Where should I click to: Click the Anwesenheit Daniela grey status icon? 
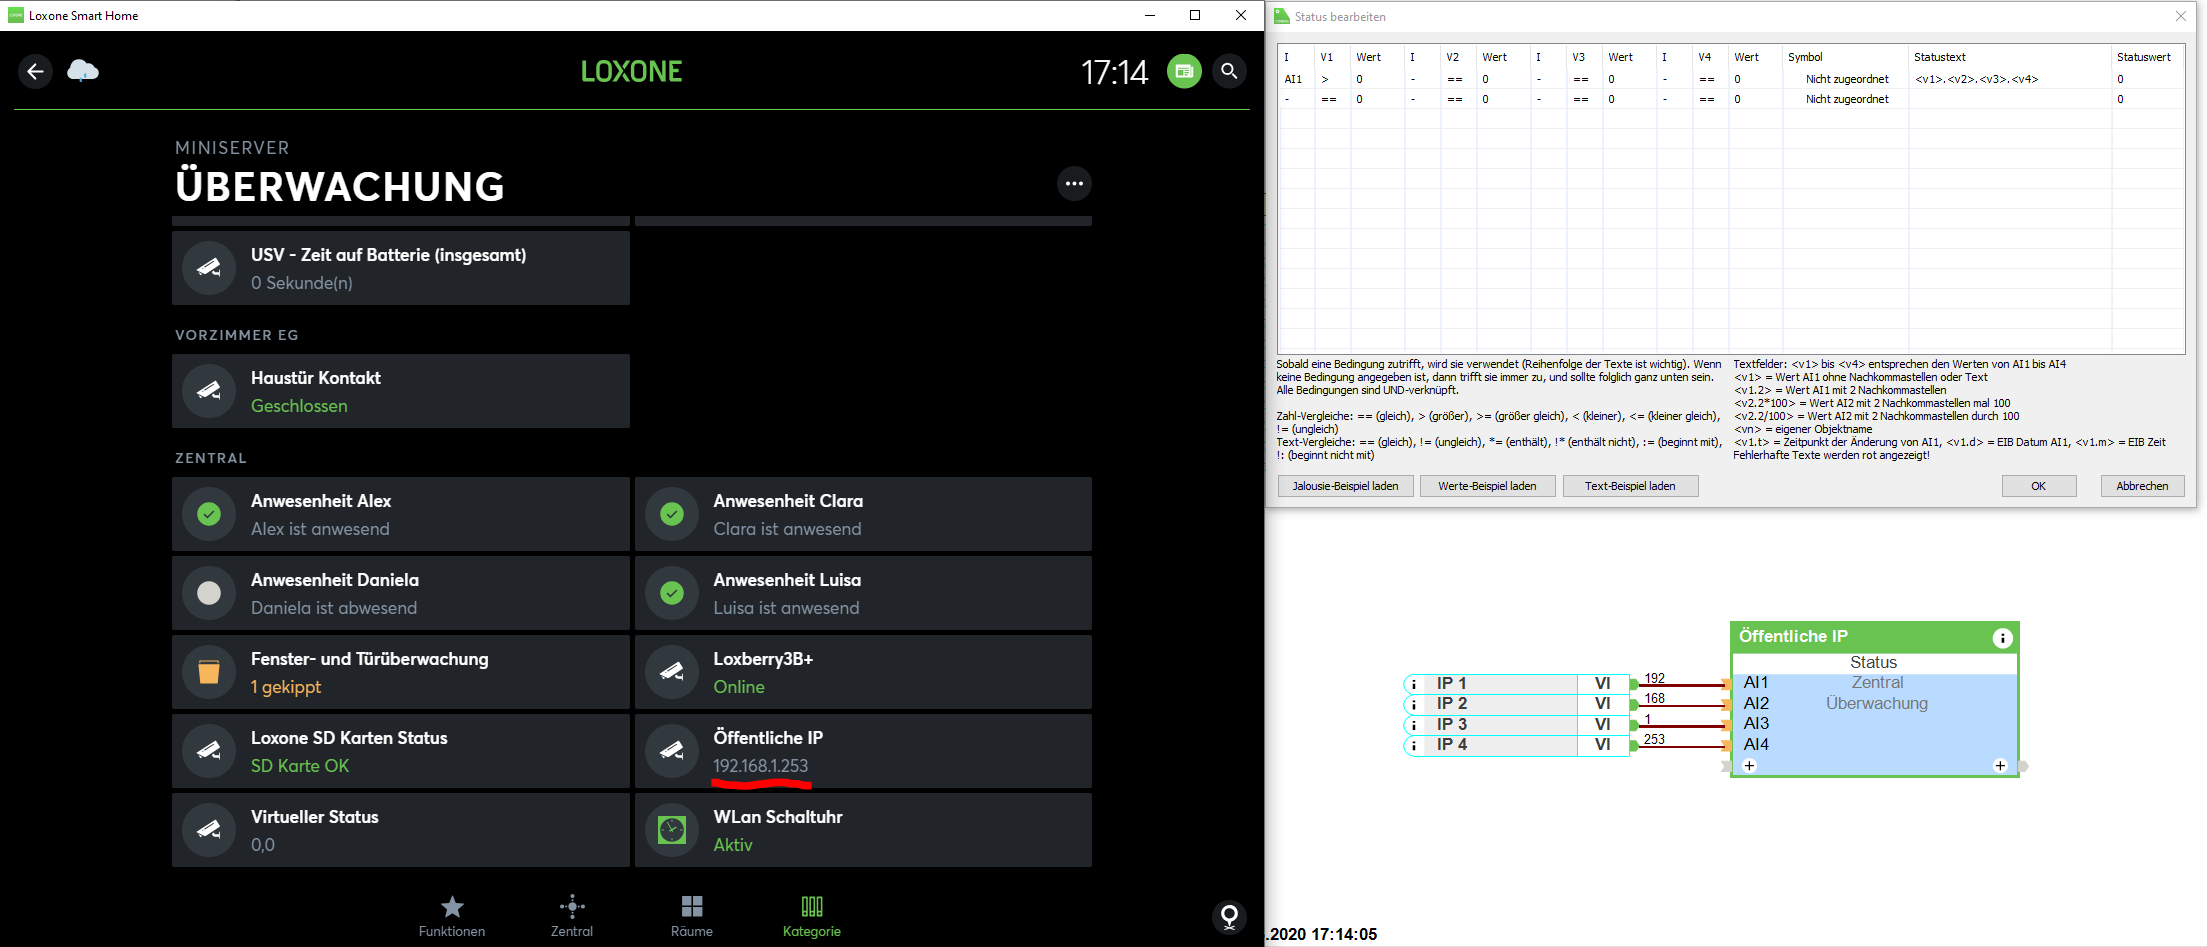pyautogui.click(x=209, y=593)
